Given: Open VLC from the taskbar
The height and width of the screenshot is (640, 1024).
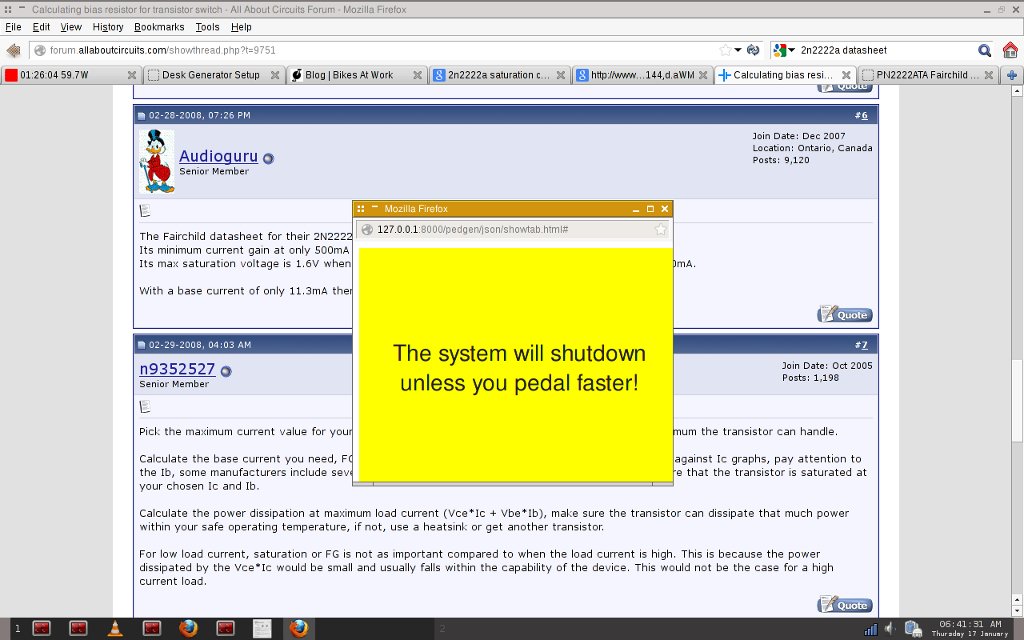Looking at the screenshot, I should pos(115,628).
